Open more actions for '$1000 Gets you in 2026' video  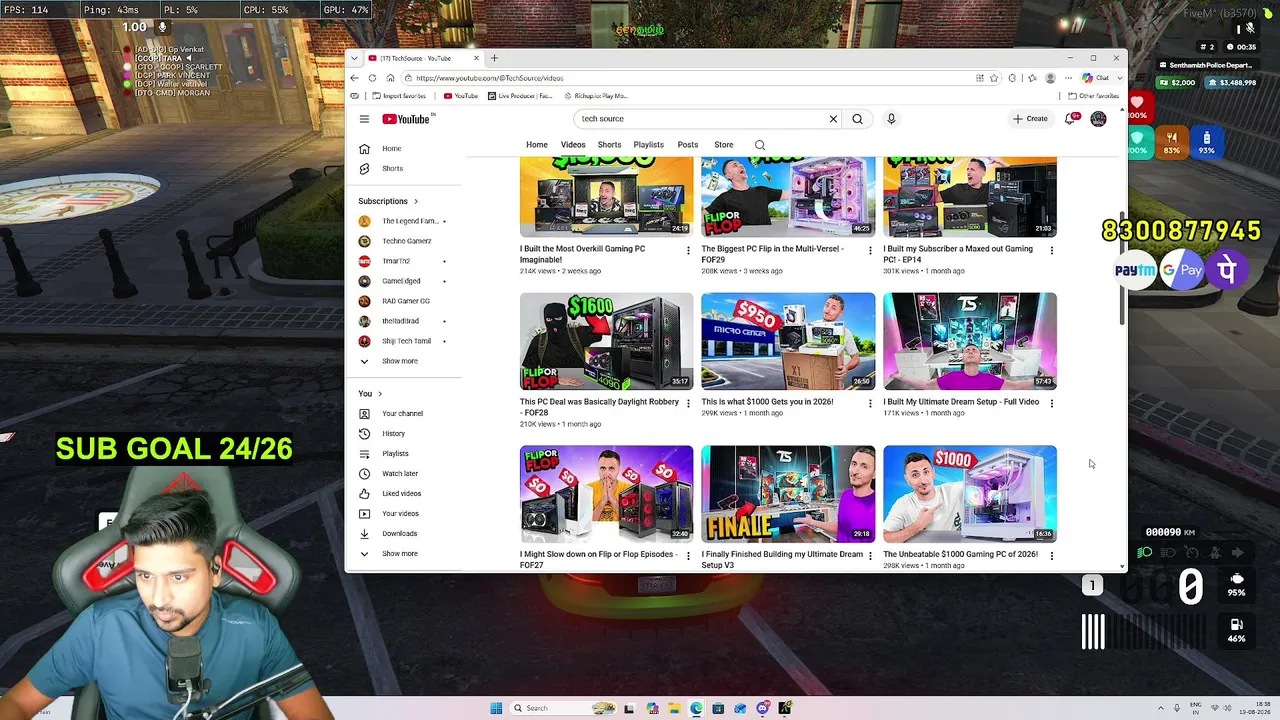point(869,403)
